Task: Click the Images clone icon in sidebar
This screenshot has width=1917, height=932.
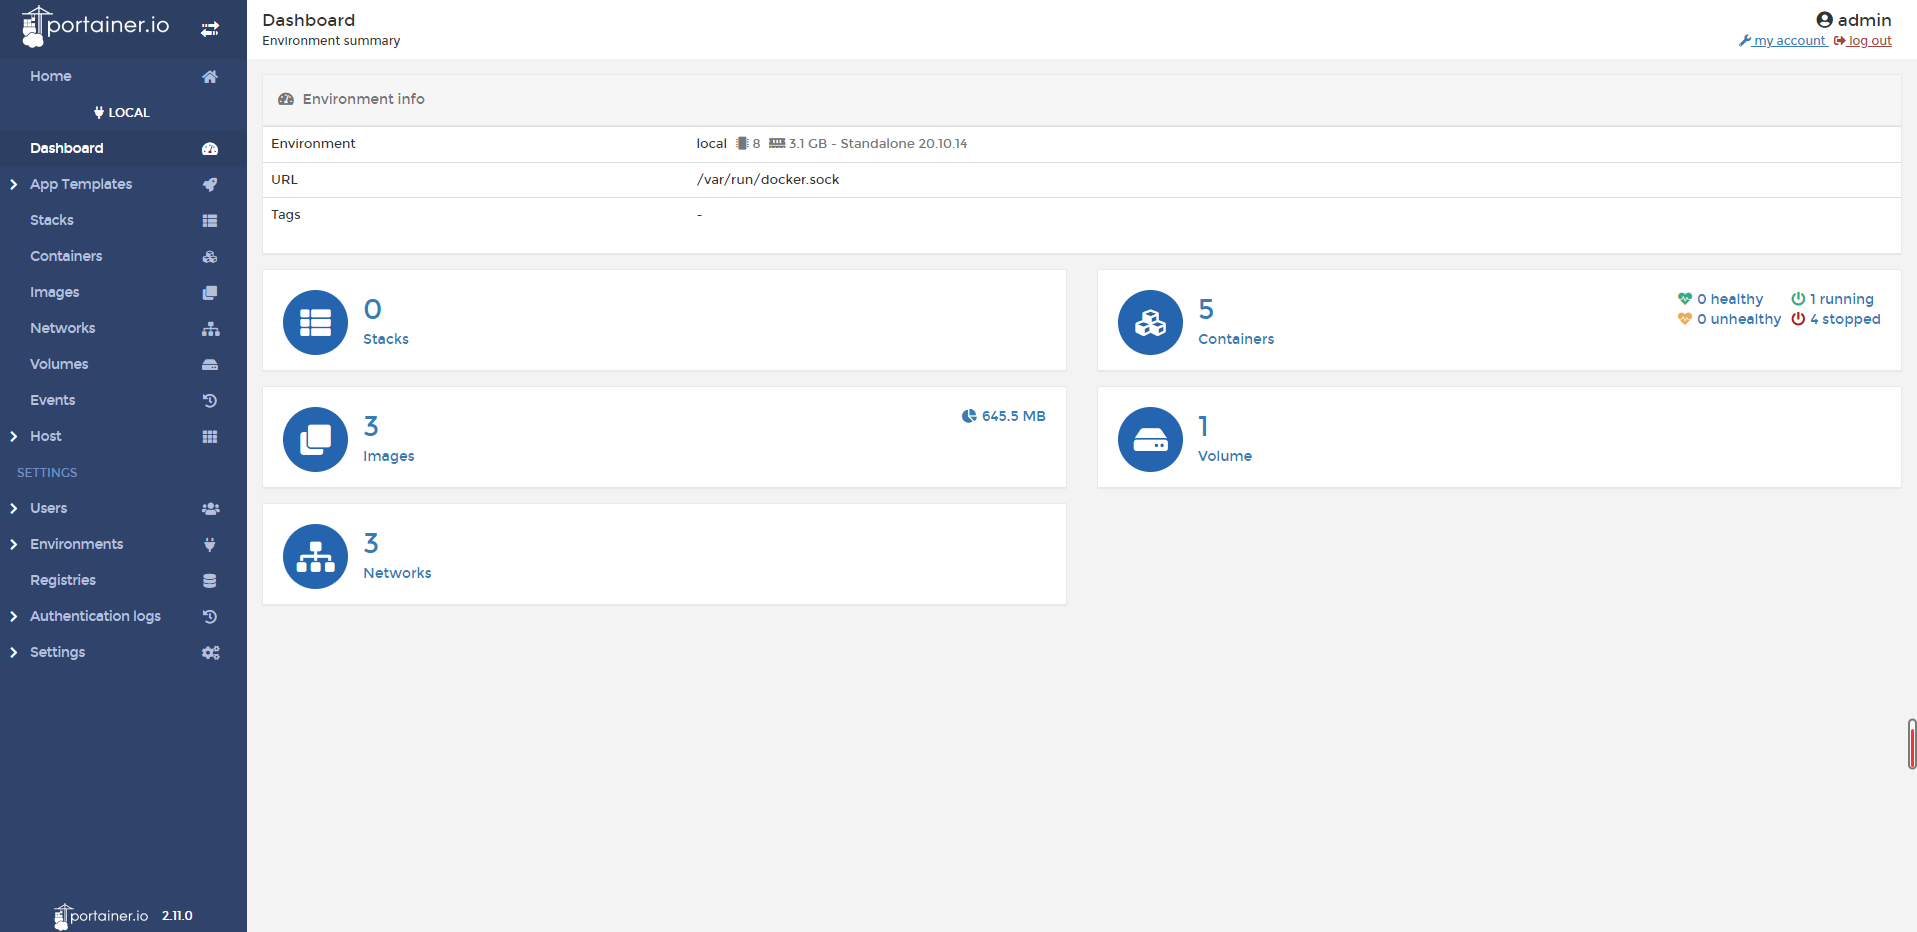Action: click(x=210, y=293)
